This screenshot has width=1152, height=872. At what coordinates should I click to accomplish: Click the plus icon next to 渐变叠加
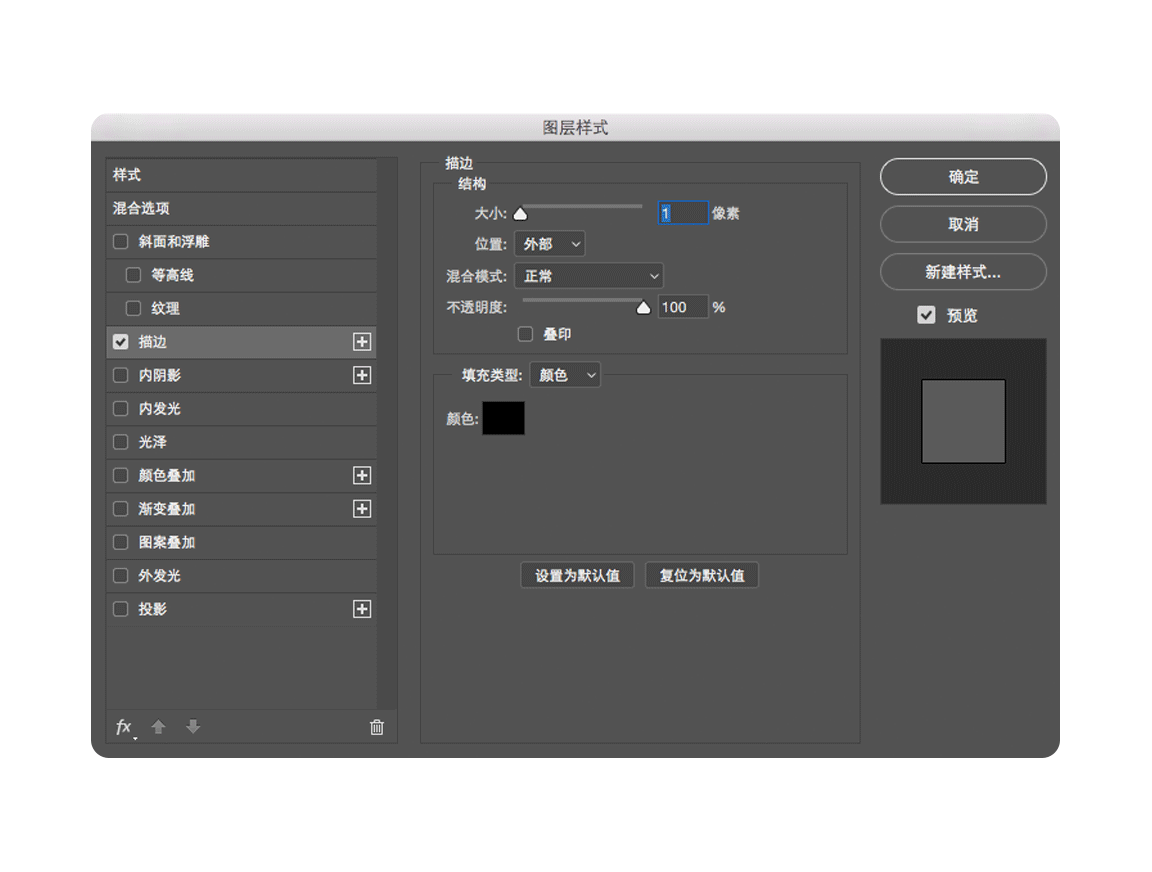361,509
